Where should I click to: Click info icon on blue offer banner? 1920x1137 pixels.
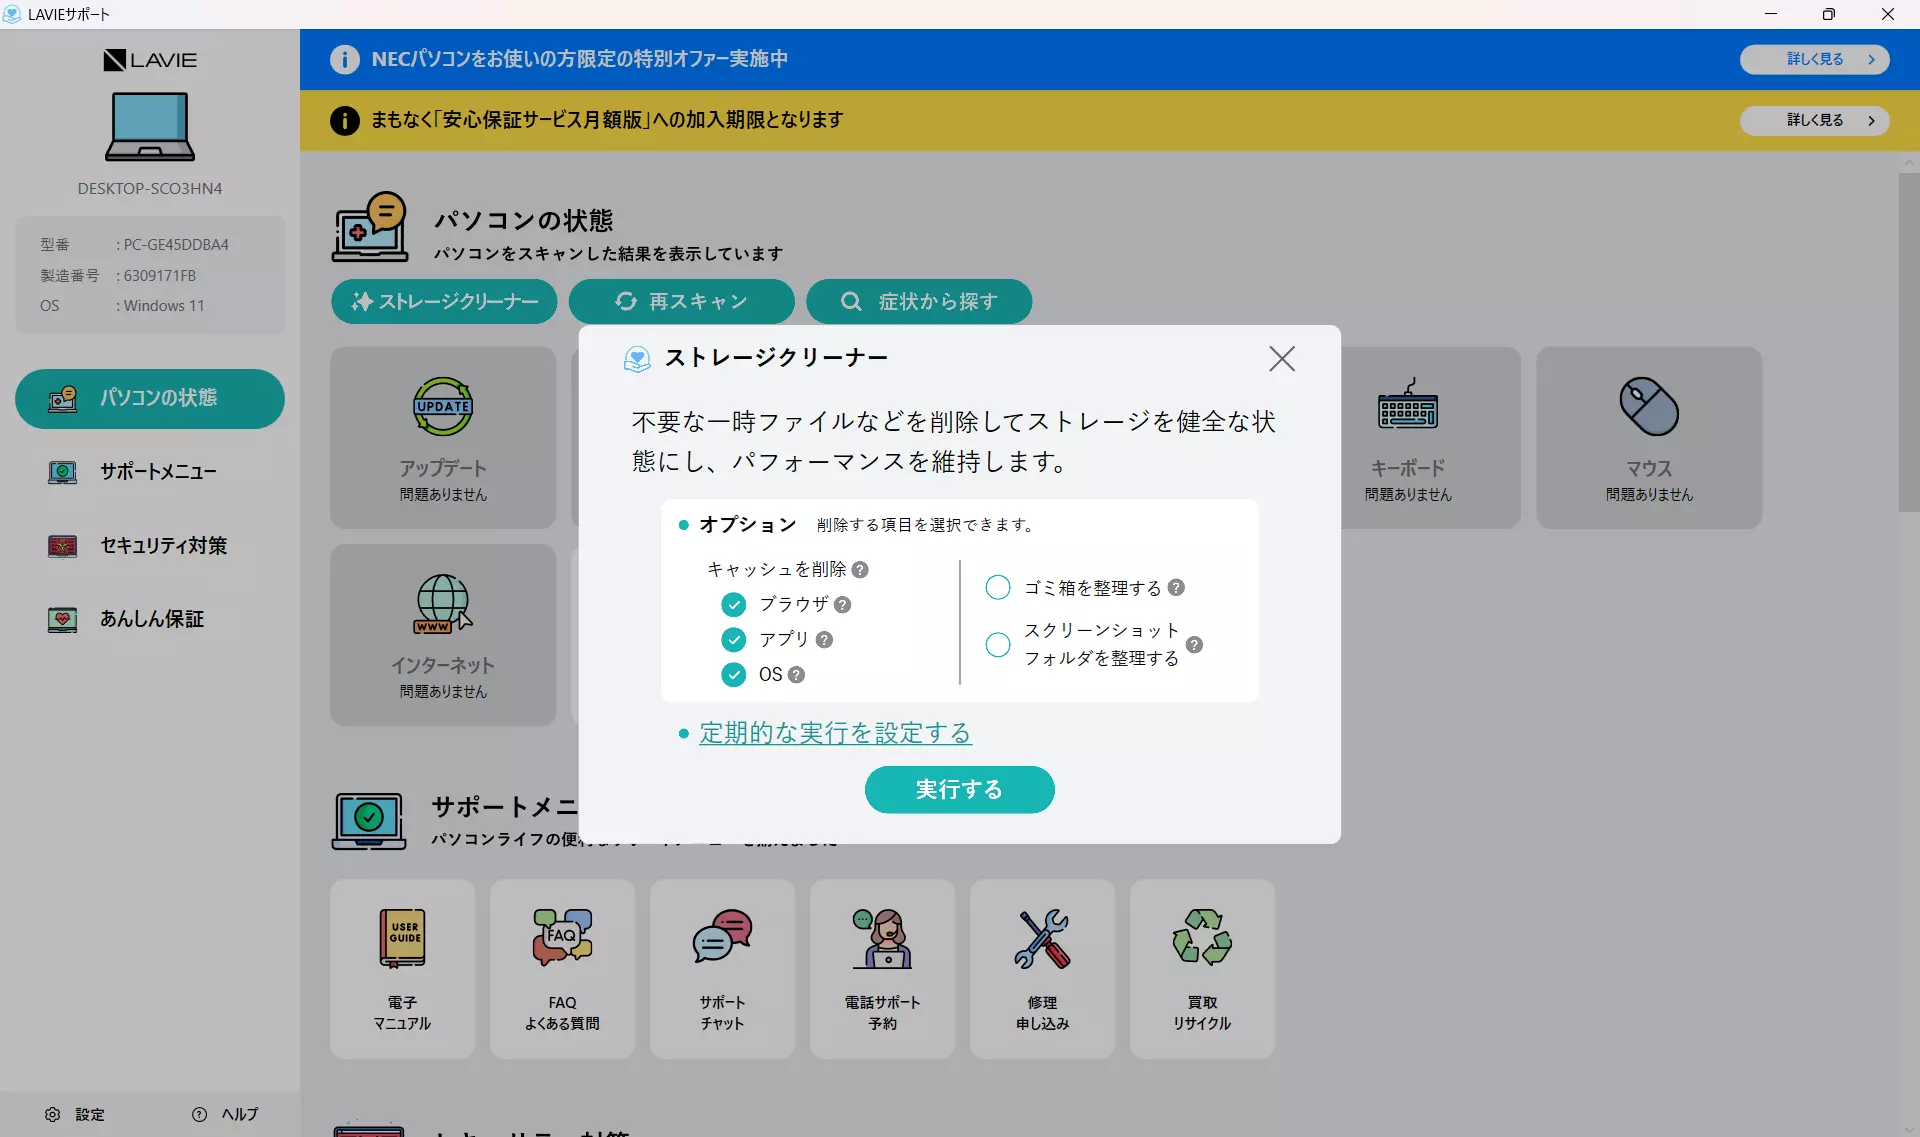[345, 59]
